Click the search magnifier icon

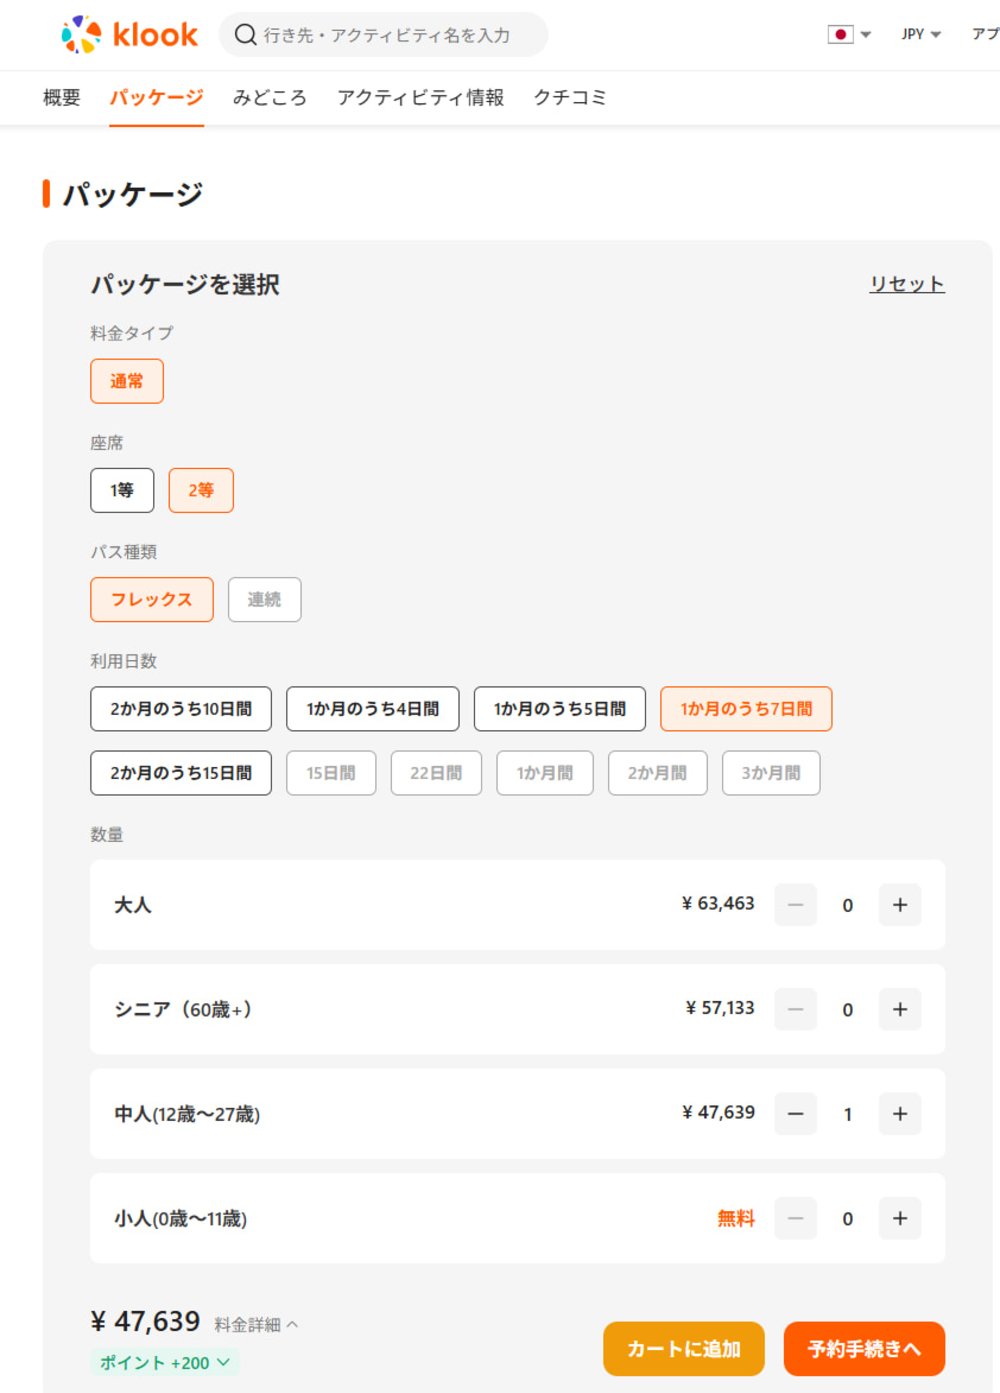(244, 34)
